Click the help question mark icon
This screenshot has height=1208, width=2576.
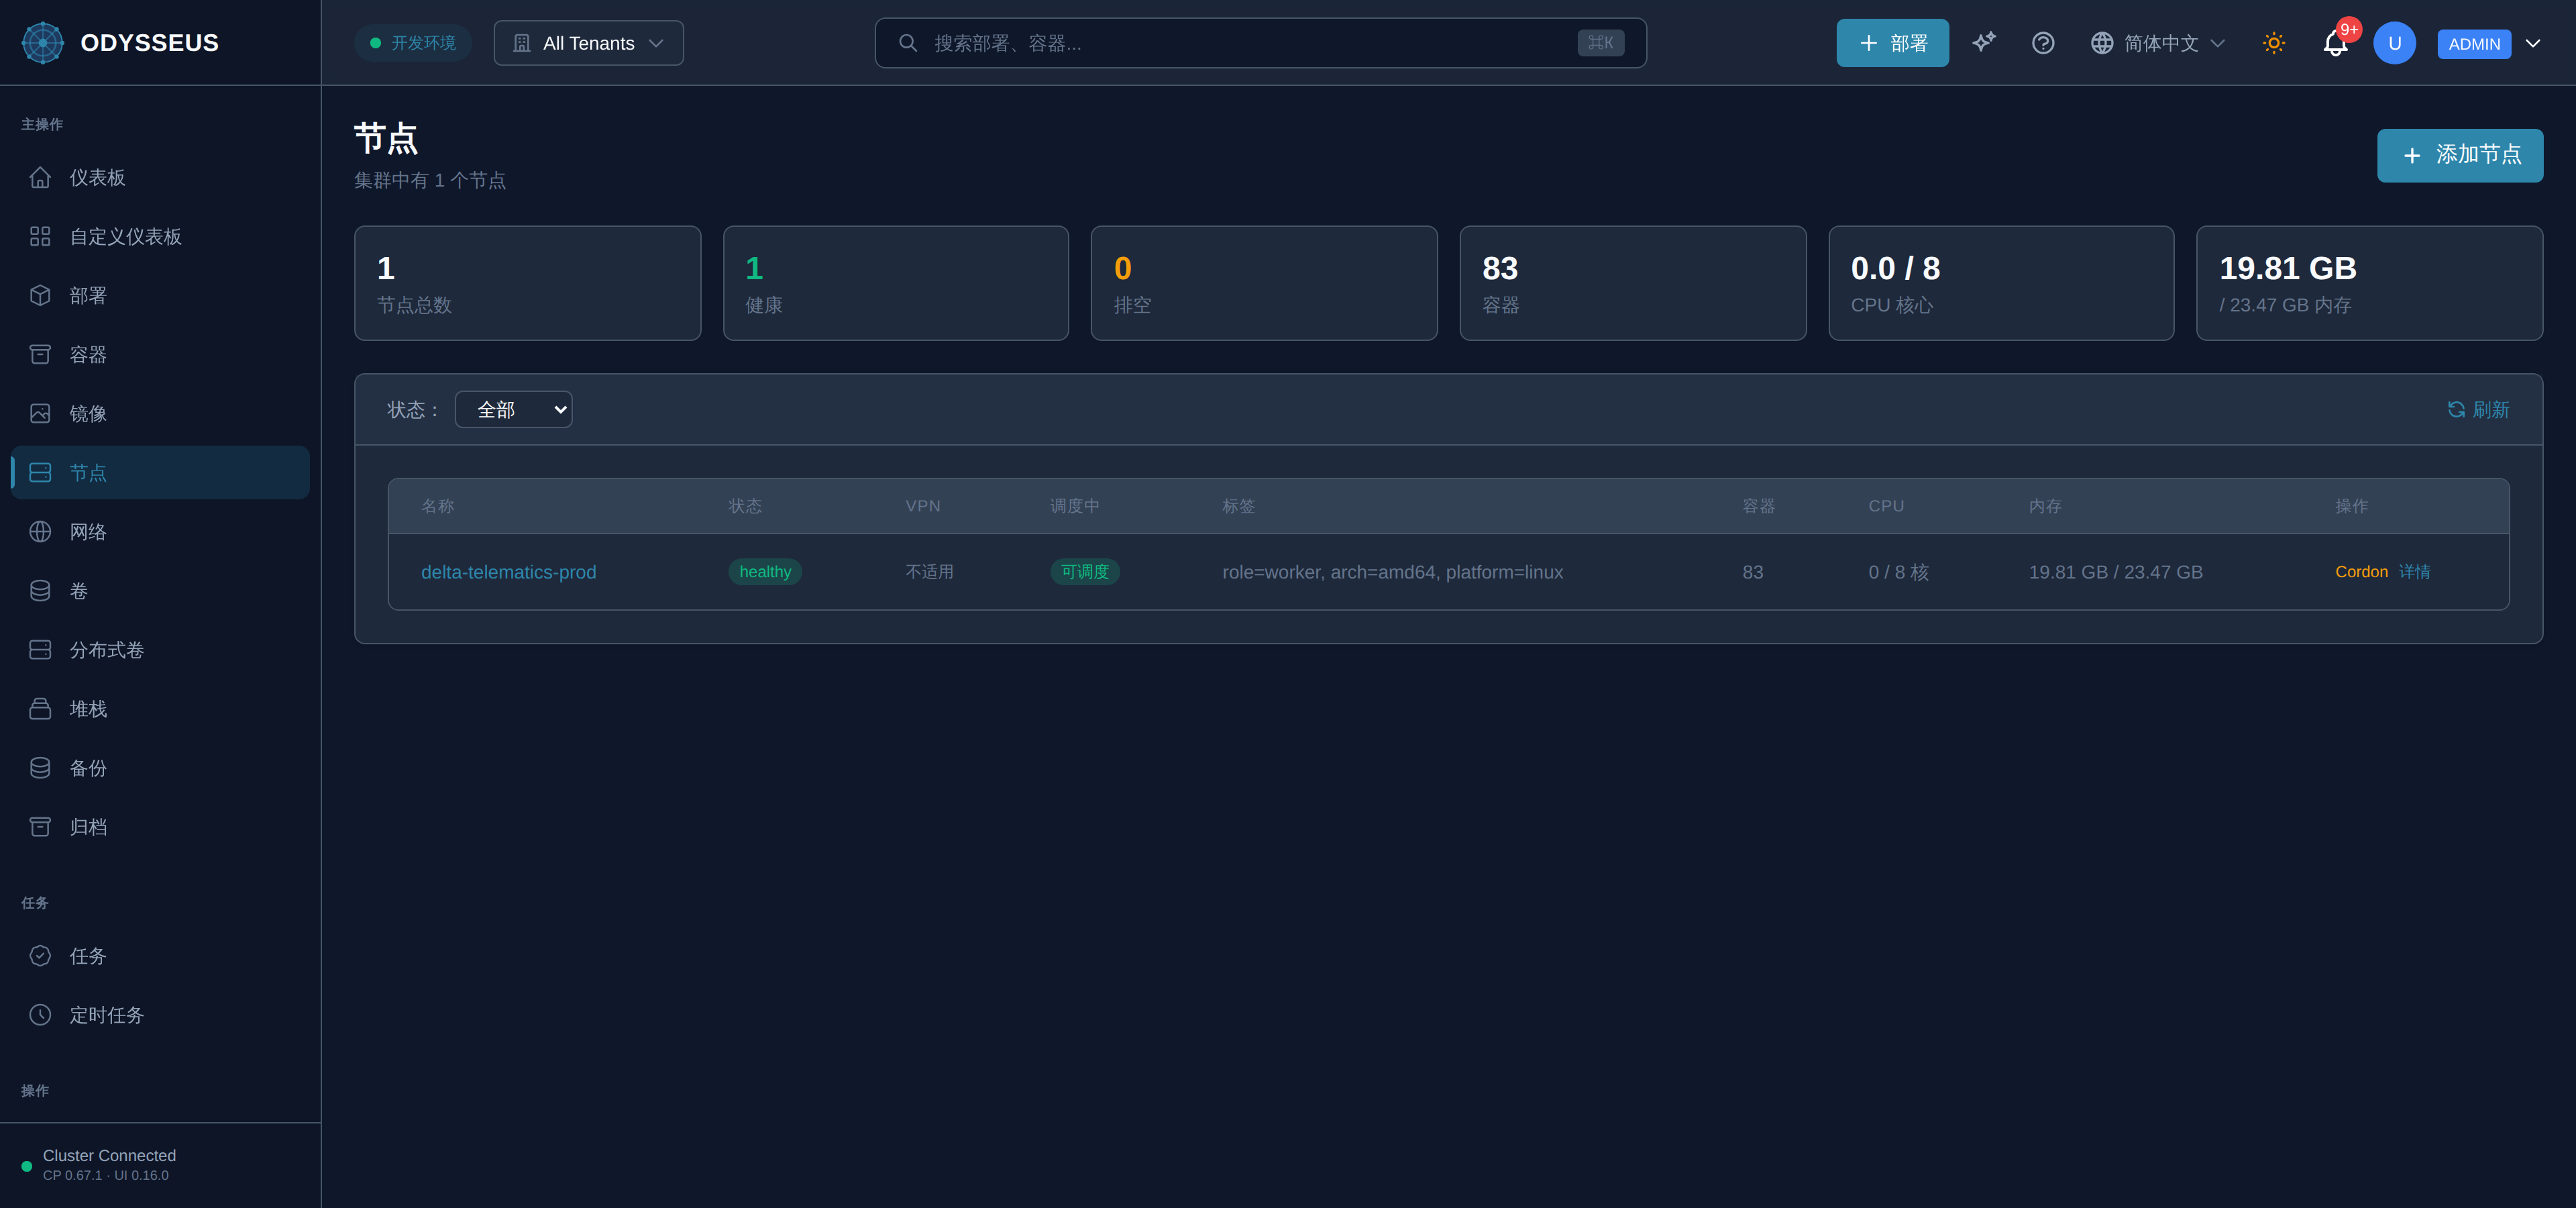click(x=2043, y=43)
